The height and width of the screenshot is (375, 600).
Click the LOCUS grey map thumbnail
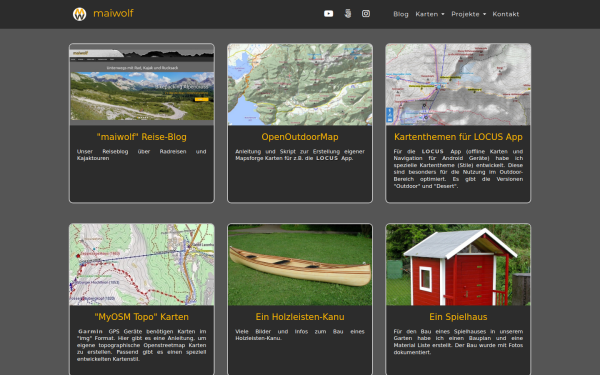point(458,85)
